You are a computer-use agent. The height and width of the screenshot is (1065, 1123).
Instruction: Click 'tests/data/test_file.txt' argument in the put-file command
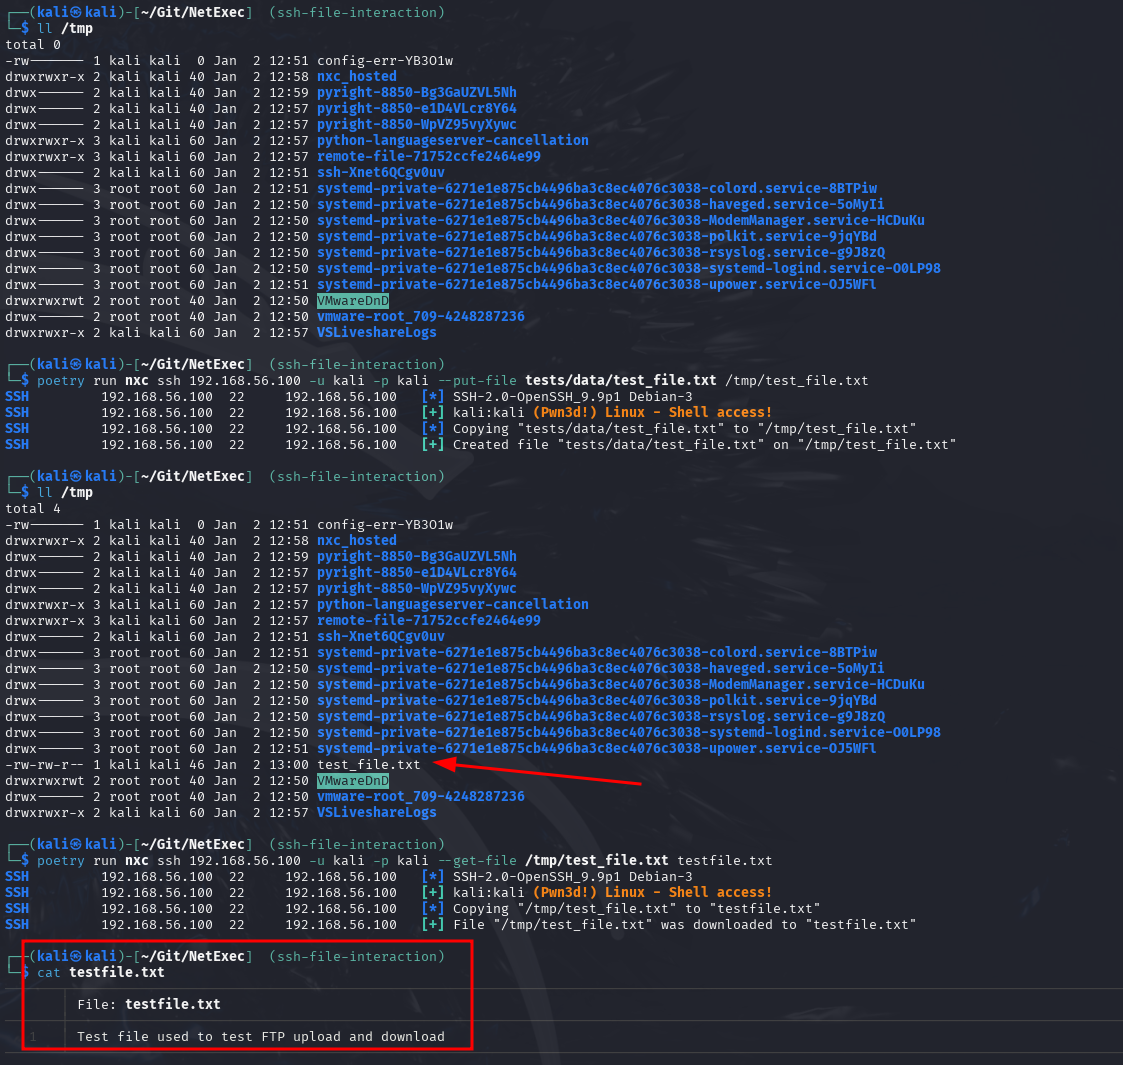click(x=620, y=380)
